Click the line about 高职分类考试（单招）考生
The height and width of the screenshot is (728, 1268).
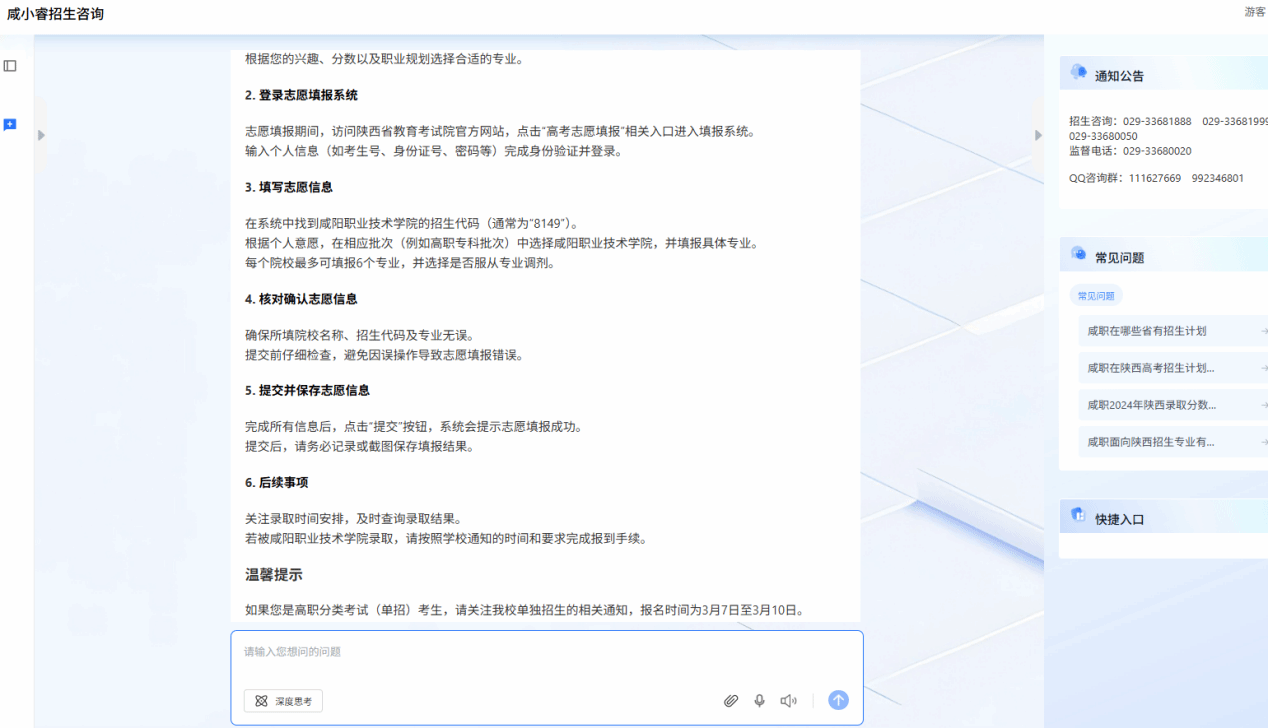click(525, 610)
